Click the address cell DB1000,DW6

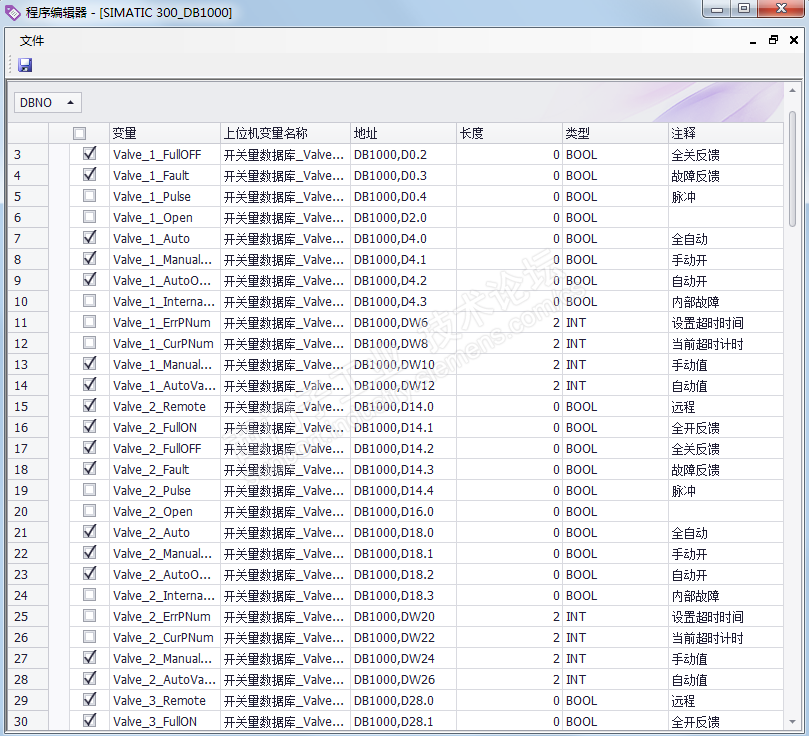[403, 322]
